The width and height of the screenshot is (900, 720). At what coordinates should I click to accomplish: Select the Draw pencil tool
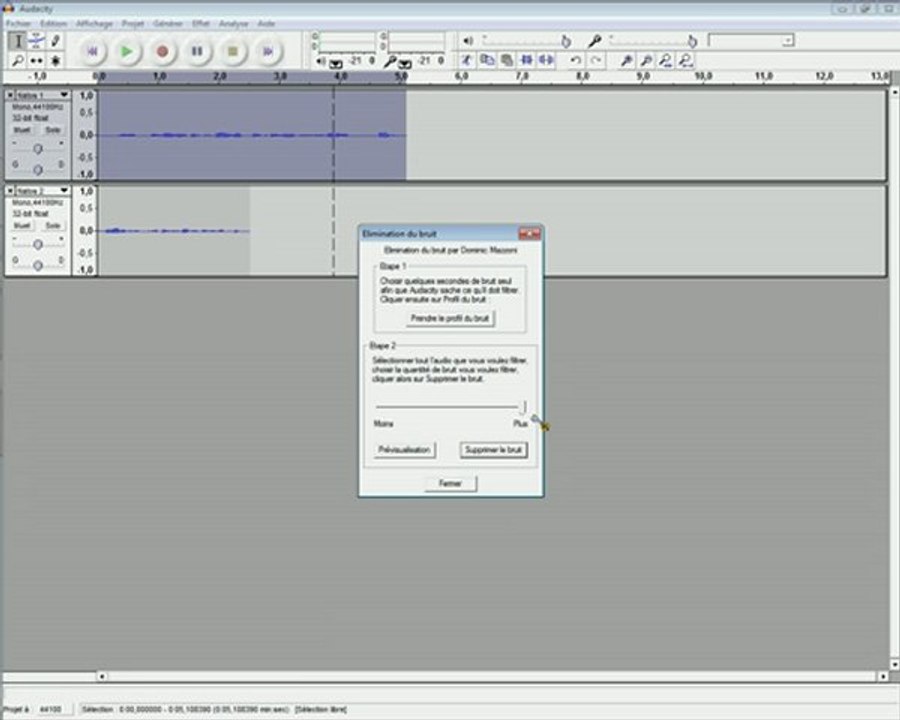tap(55, 41)
